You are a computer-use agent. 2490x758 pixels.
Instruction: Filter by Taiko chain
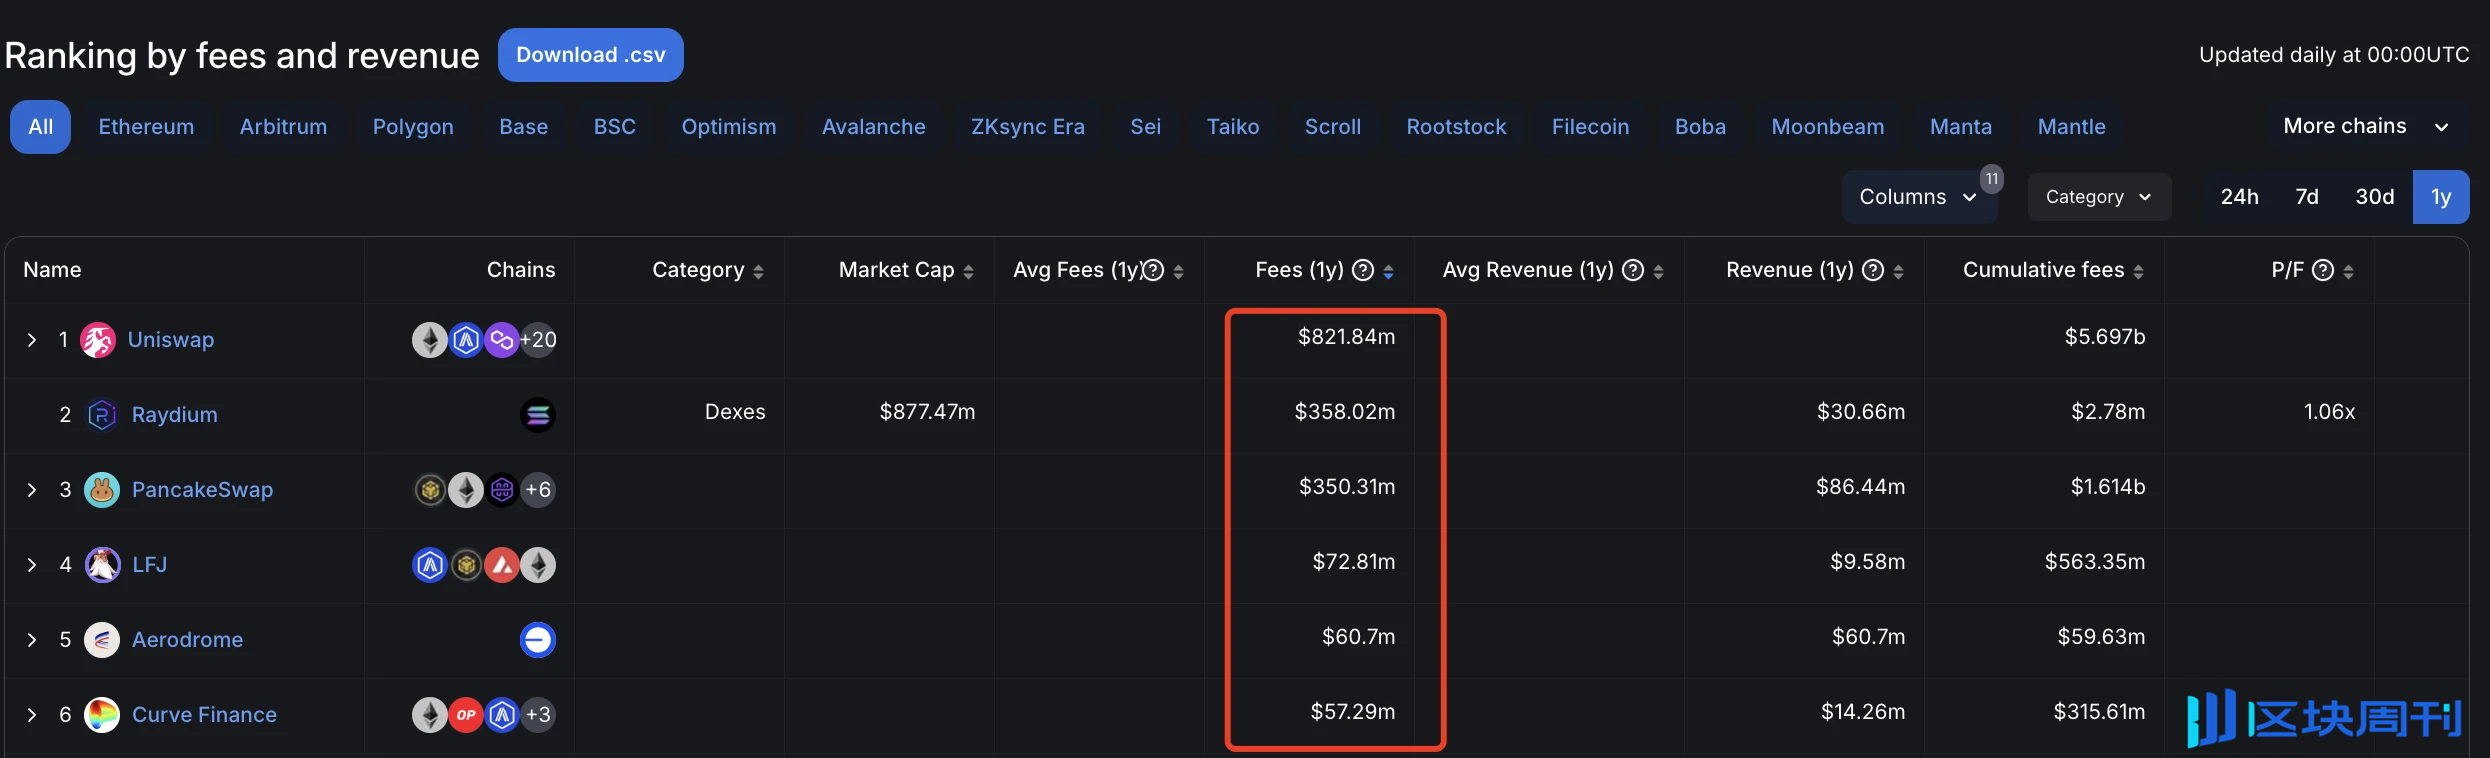coord(1233,127)
